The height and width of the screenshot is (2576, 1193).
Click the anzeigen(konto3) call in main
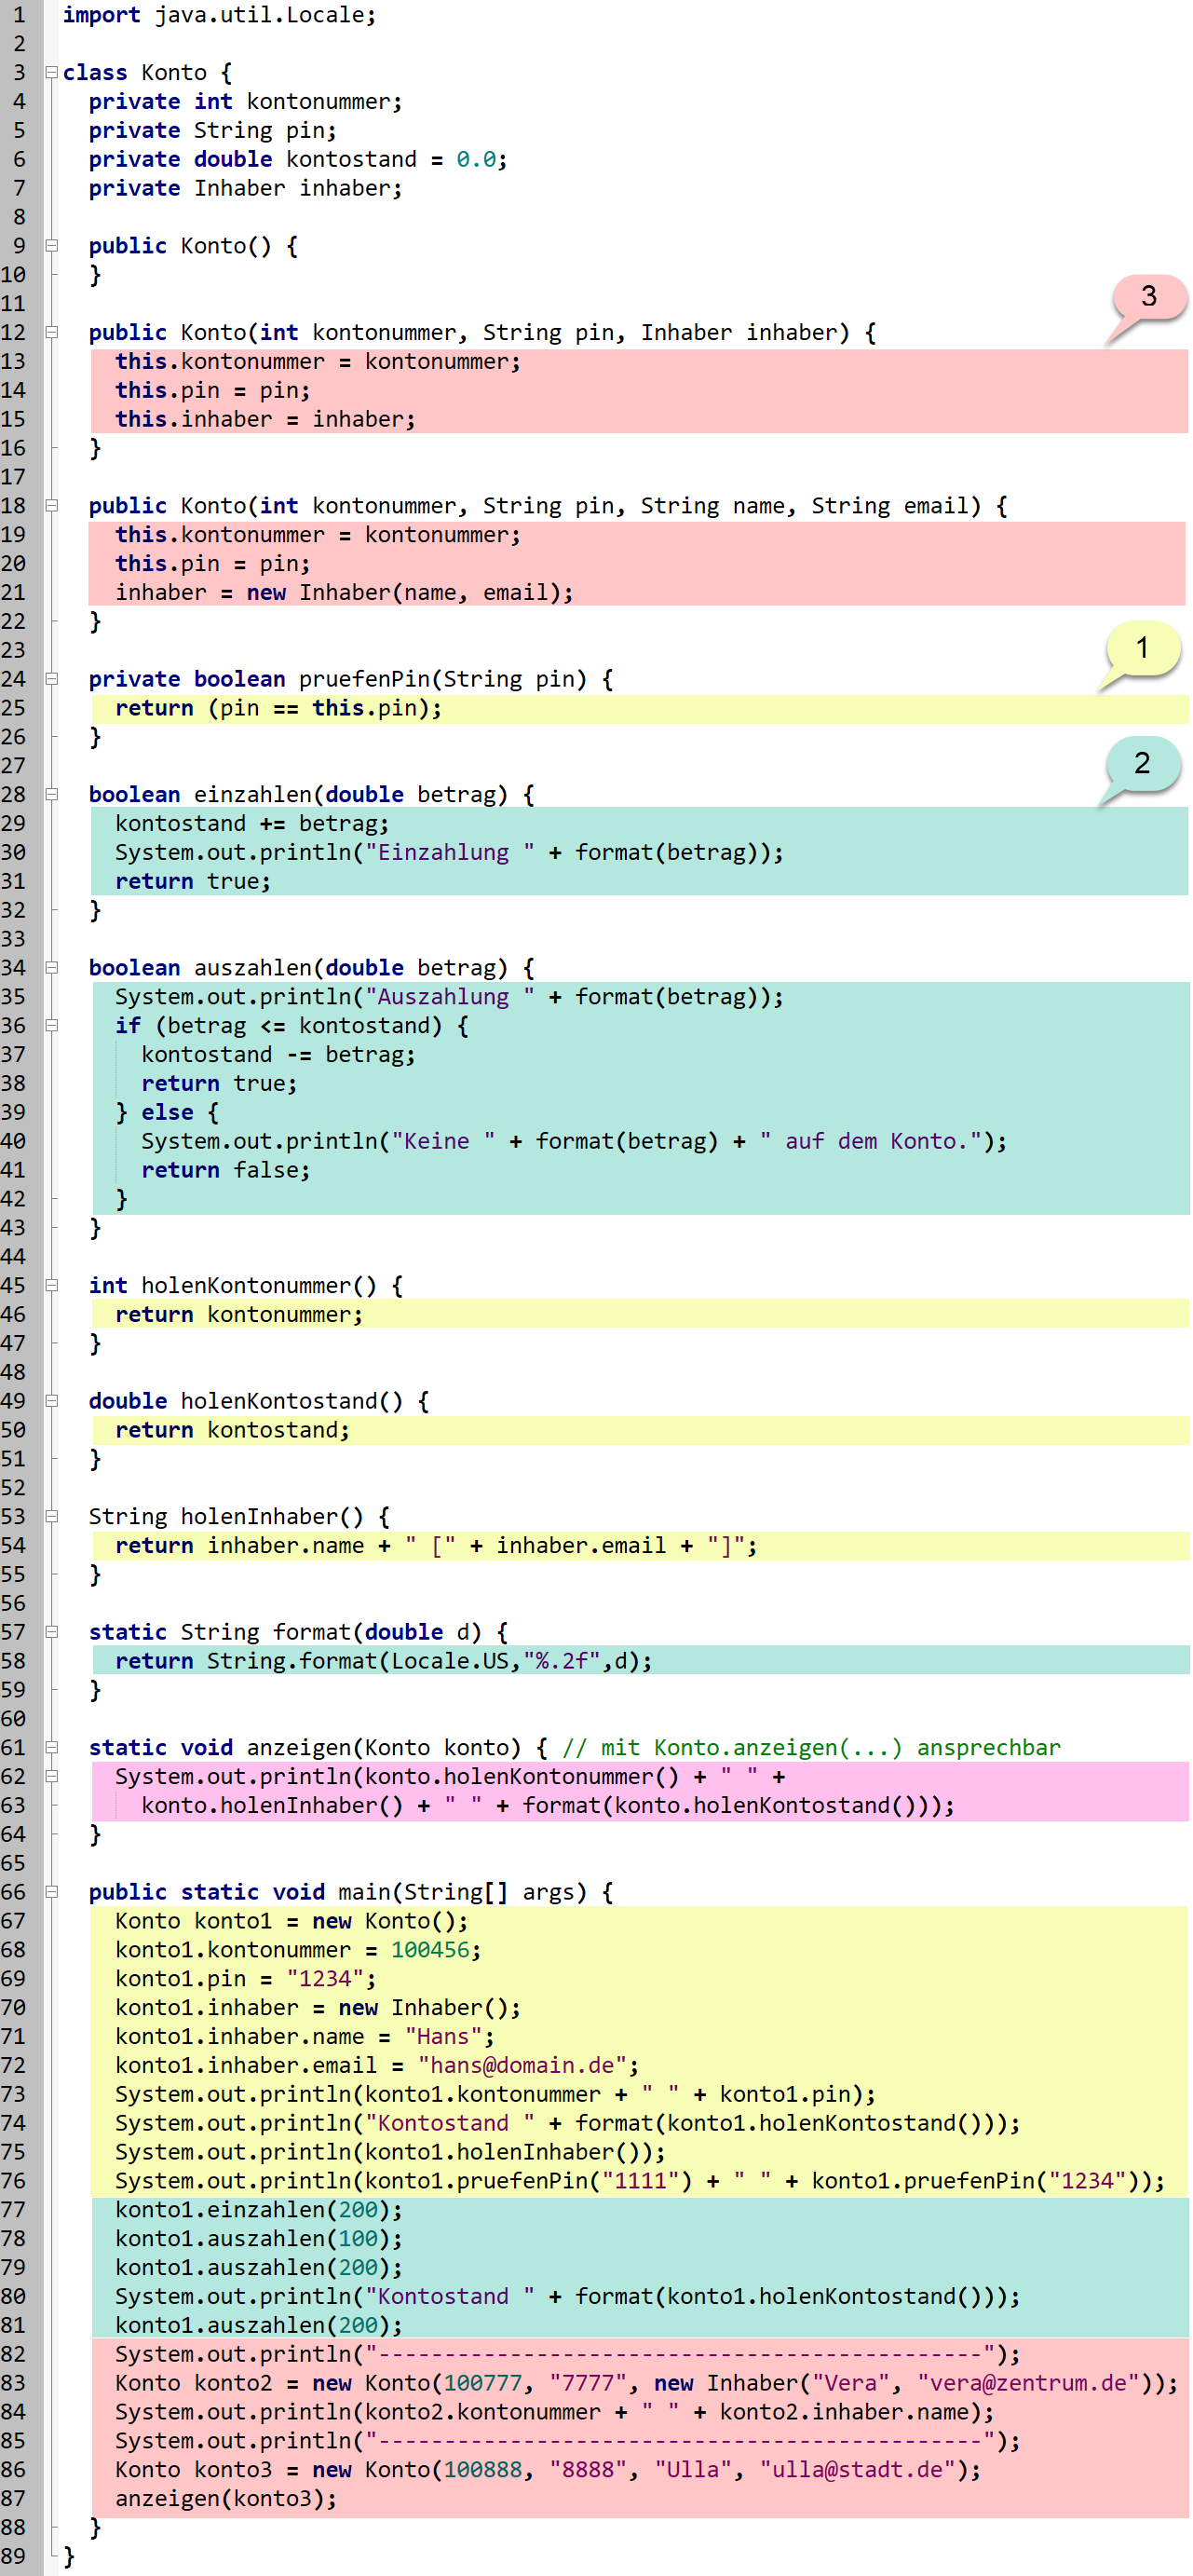[225, 2499]
